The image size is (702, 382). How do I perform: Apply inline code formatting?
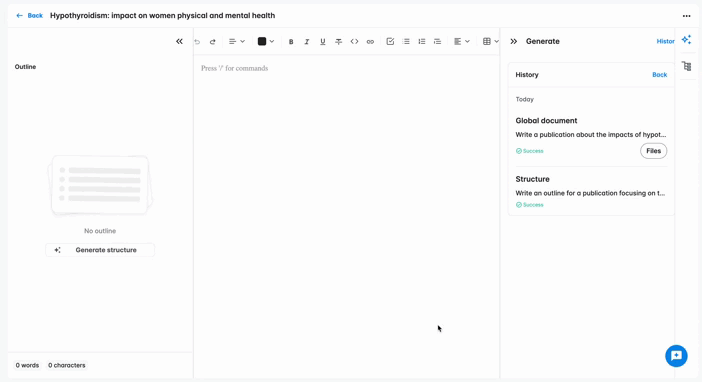coord(354,42)
